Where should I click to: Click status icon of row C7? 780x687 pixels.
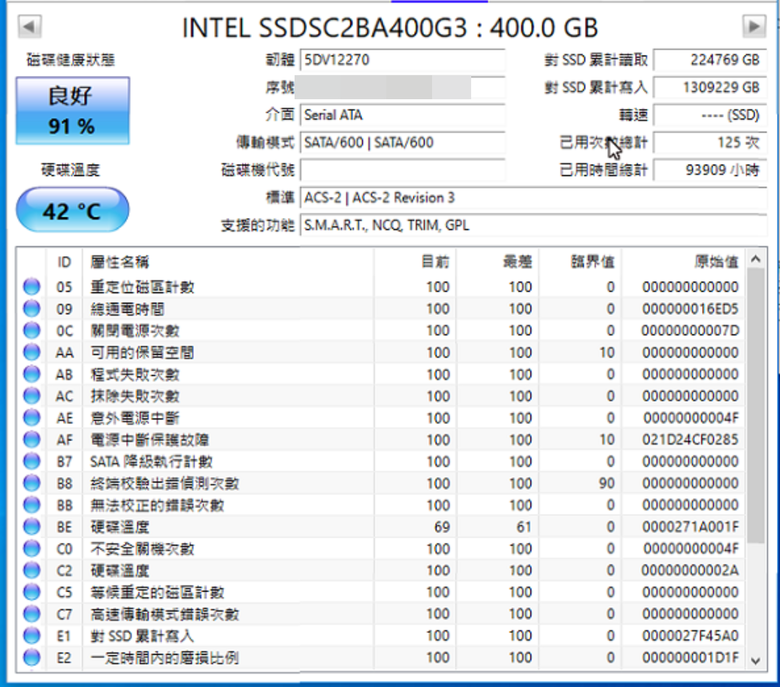click(32, 614)
